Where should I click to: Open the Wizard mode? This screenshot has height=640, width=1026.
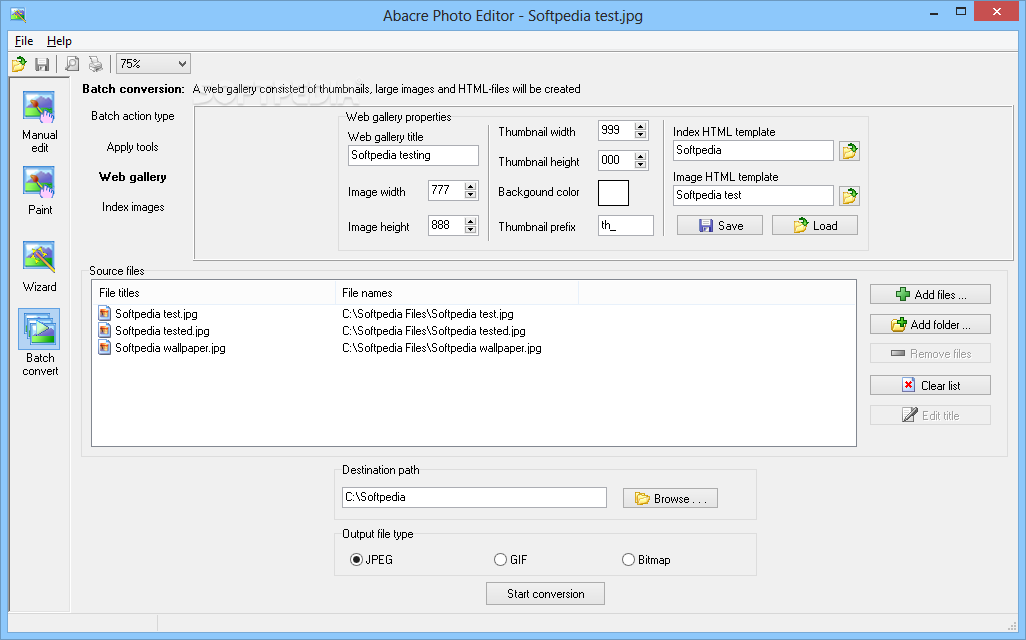click(39, 266)
